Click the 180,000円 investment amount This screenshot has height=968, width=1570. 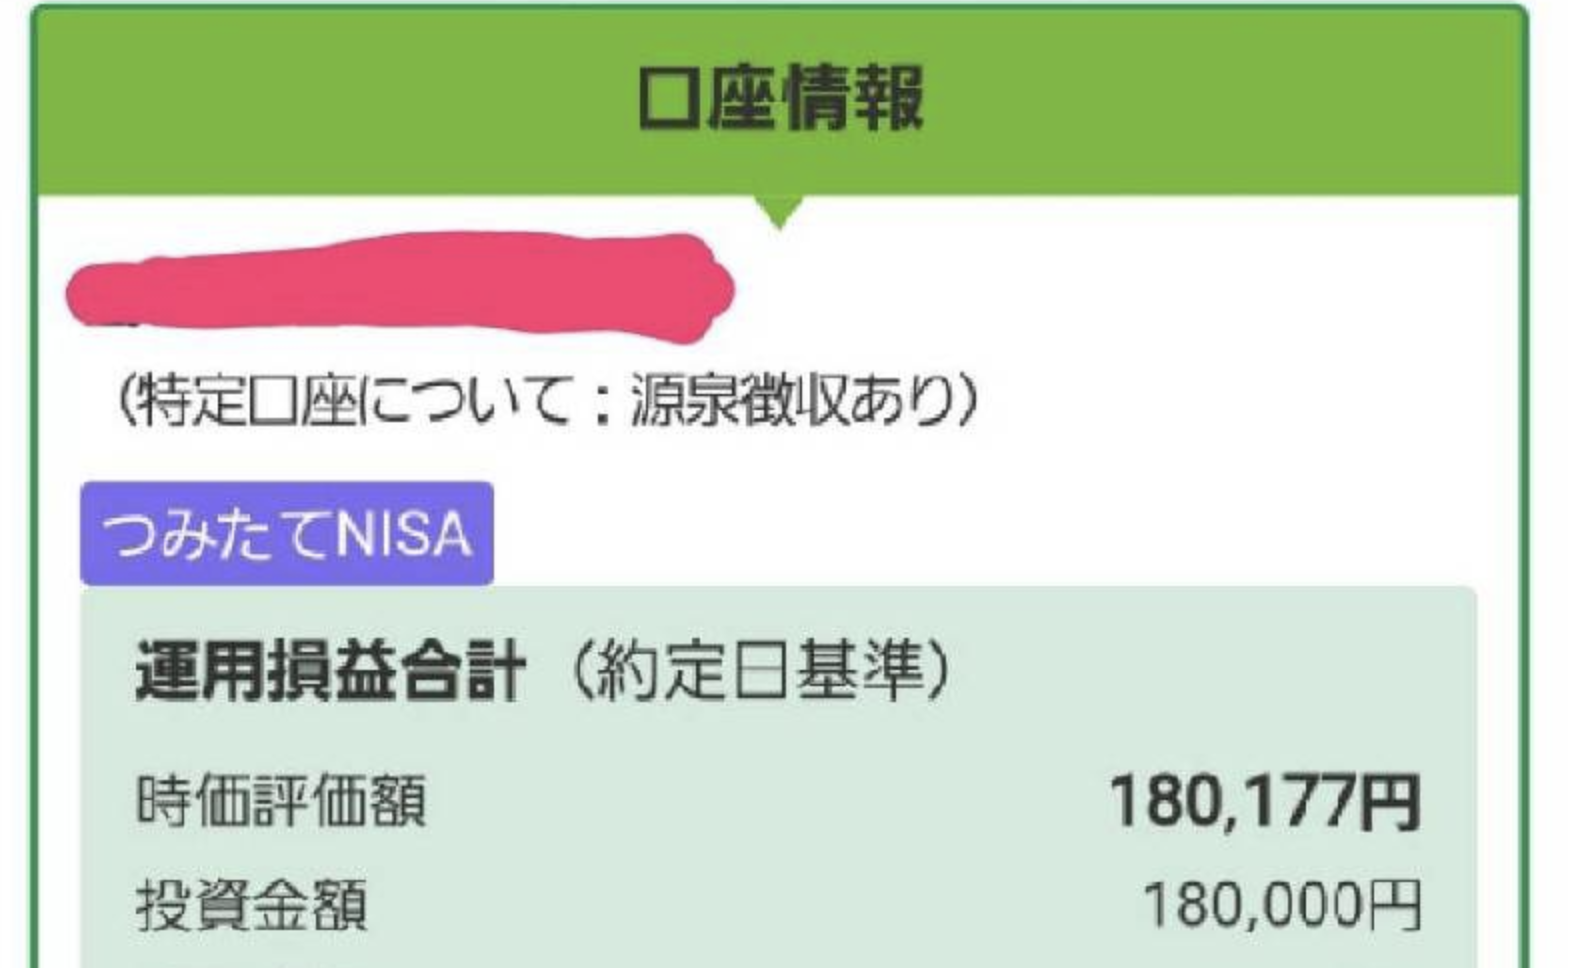[1282, 905]
